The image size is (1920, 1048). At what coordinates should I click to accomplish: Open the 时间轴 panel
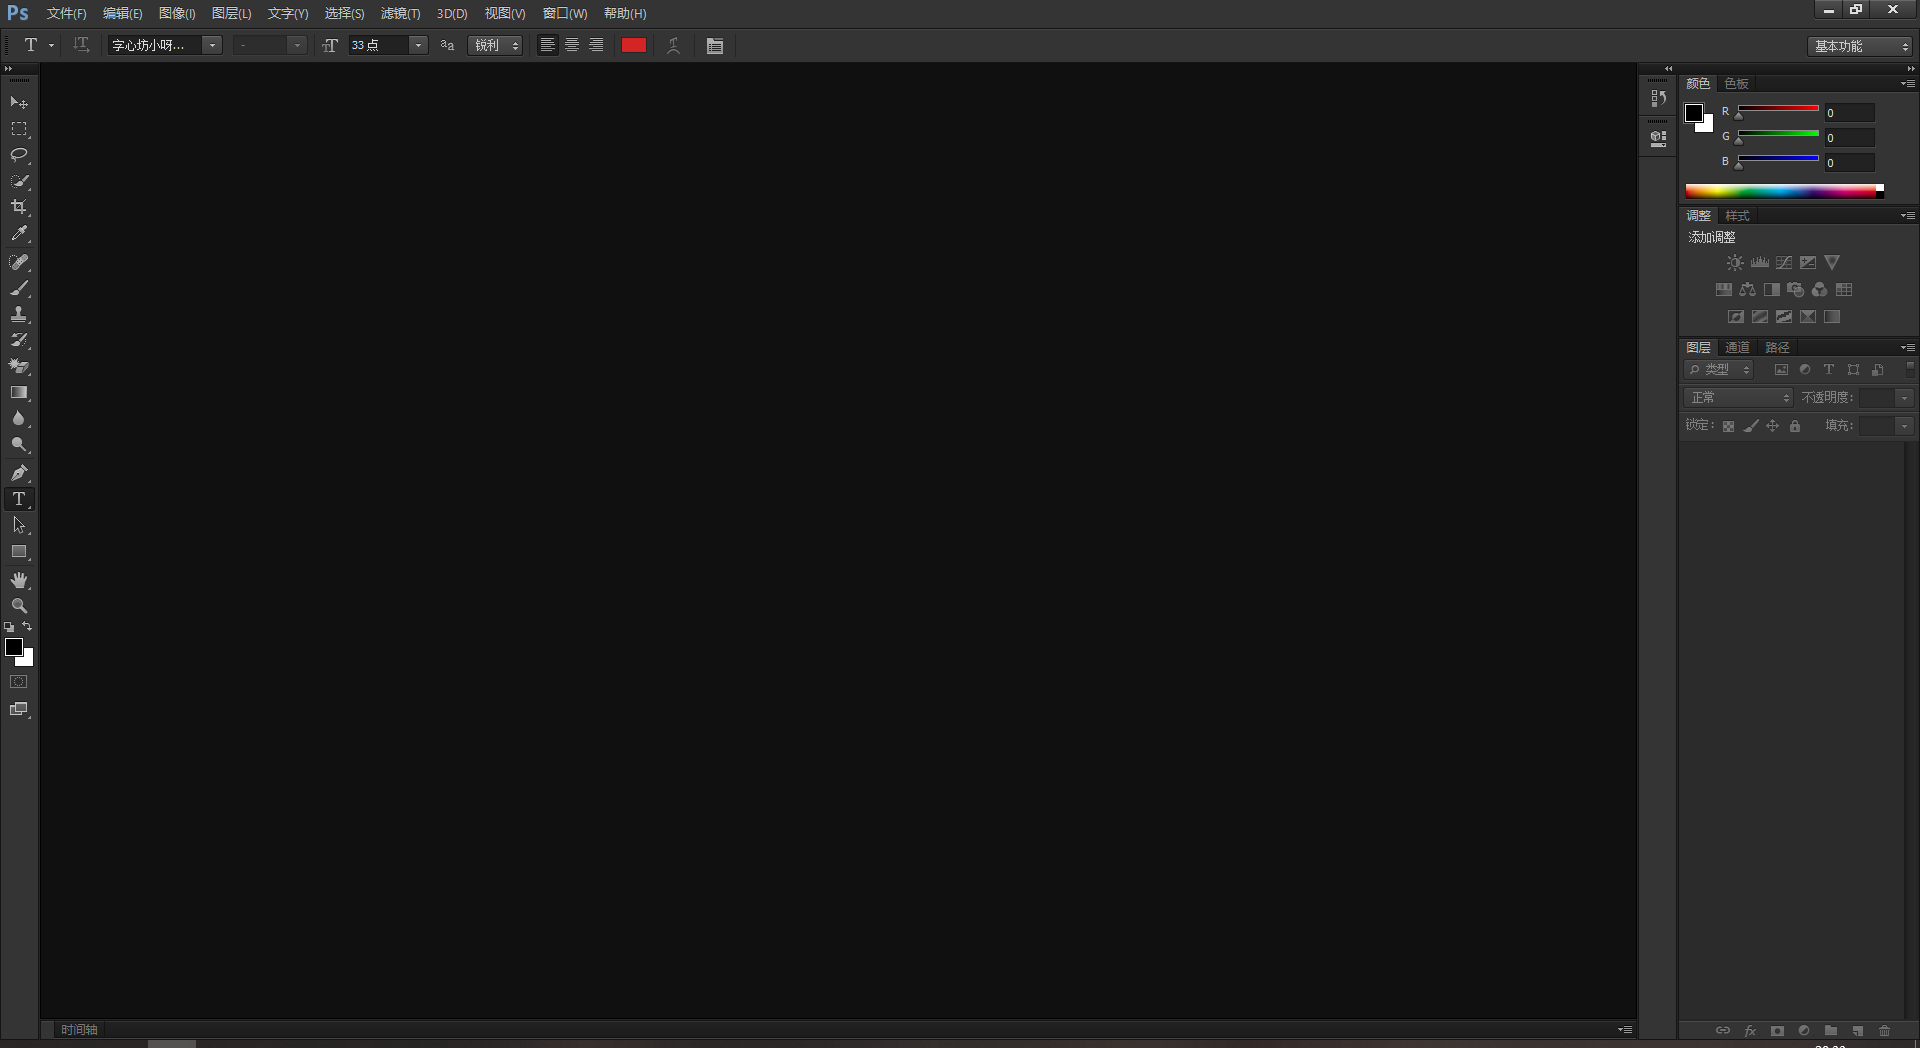tap(79, 1029)
